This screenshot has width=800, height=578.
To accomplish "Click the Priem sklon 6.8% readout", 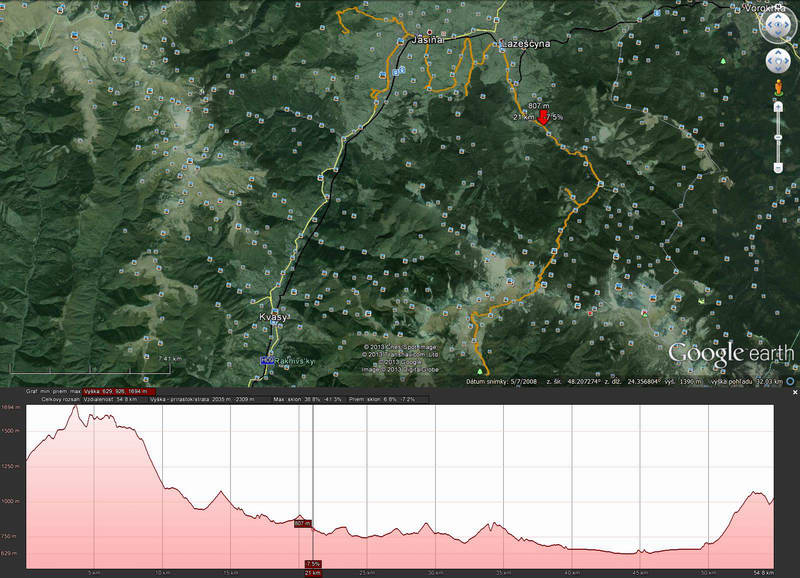I will [x=381, y=399].
